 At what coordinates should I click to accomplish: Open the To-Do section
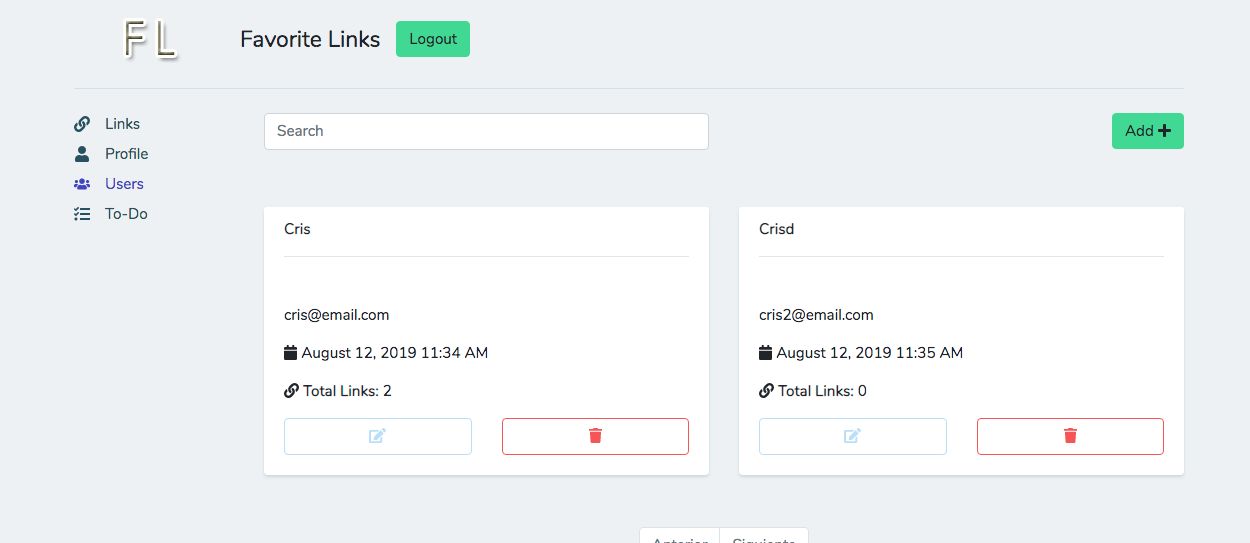[126, 214]
